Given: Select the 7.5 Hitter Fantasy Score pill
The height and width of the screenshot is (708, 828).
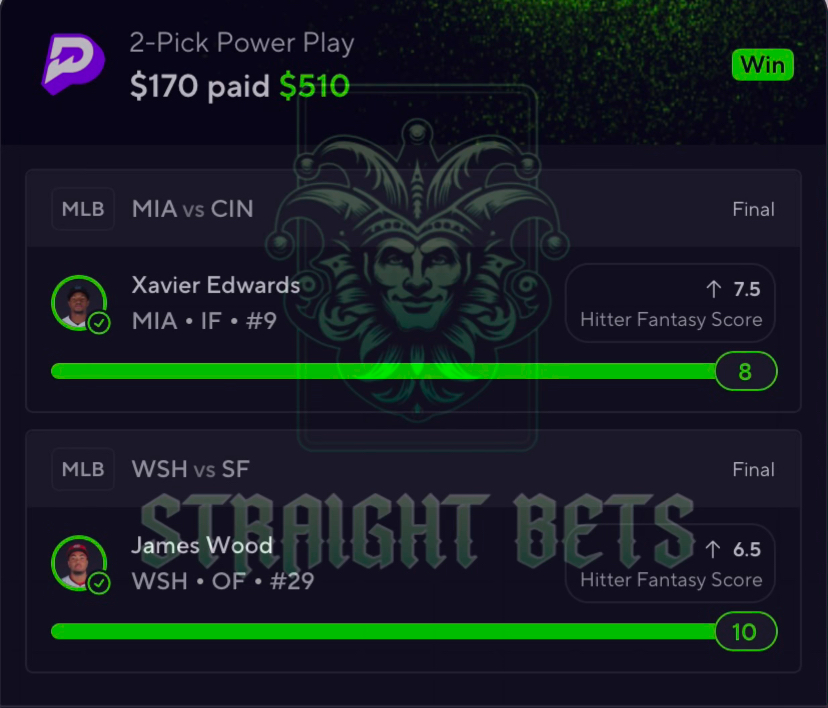Looking at the screenshot, I should pyautogui.click(x=670, y=303).
